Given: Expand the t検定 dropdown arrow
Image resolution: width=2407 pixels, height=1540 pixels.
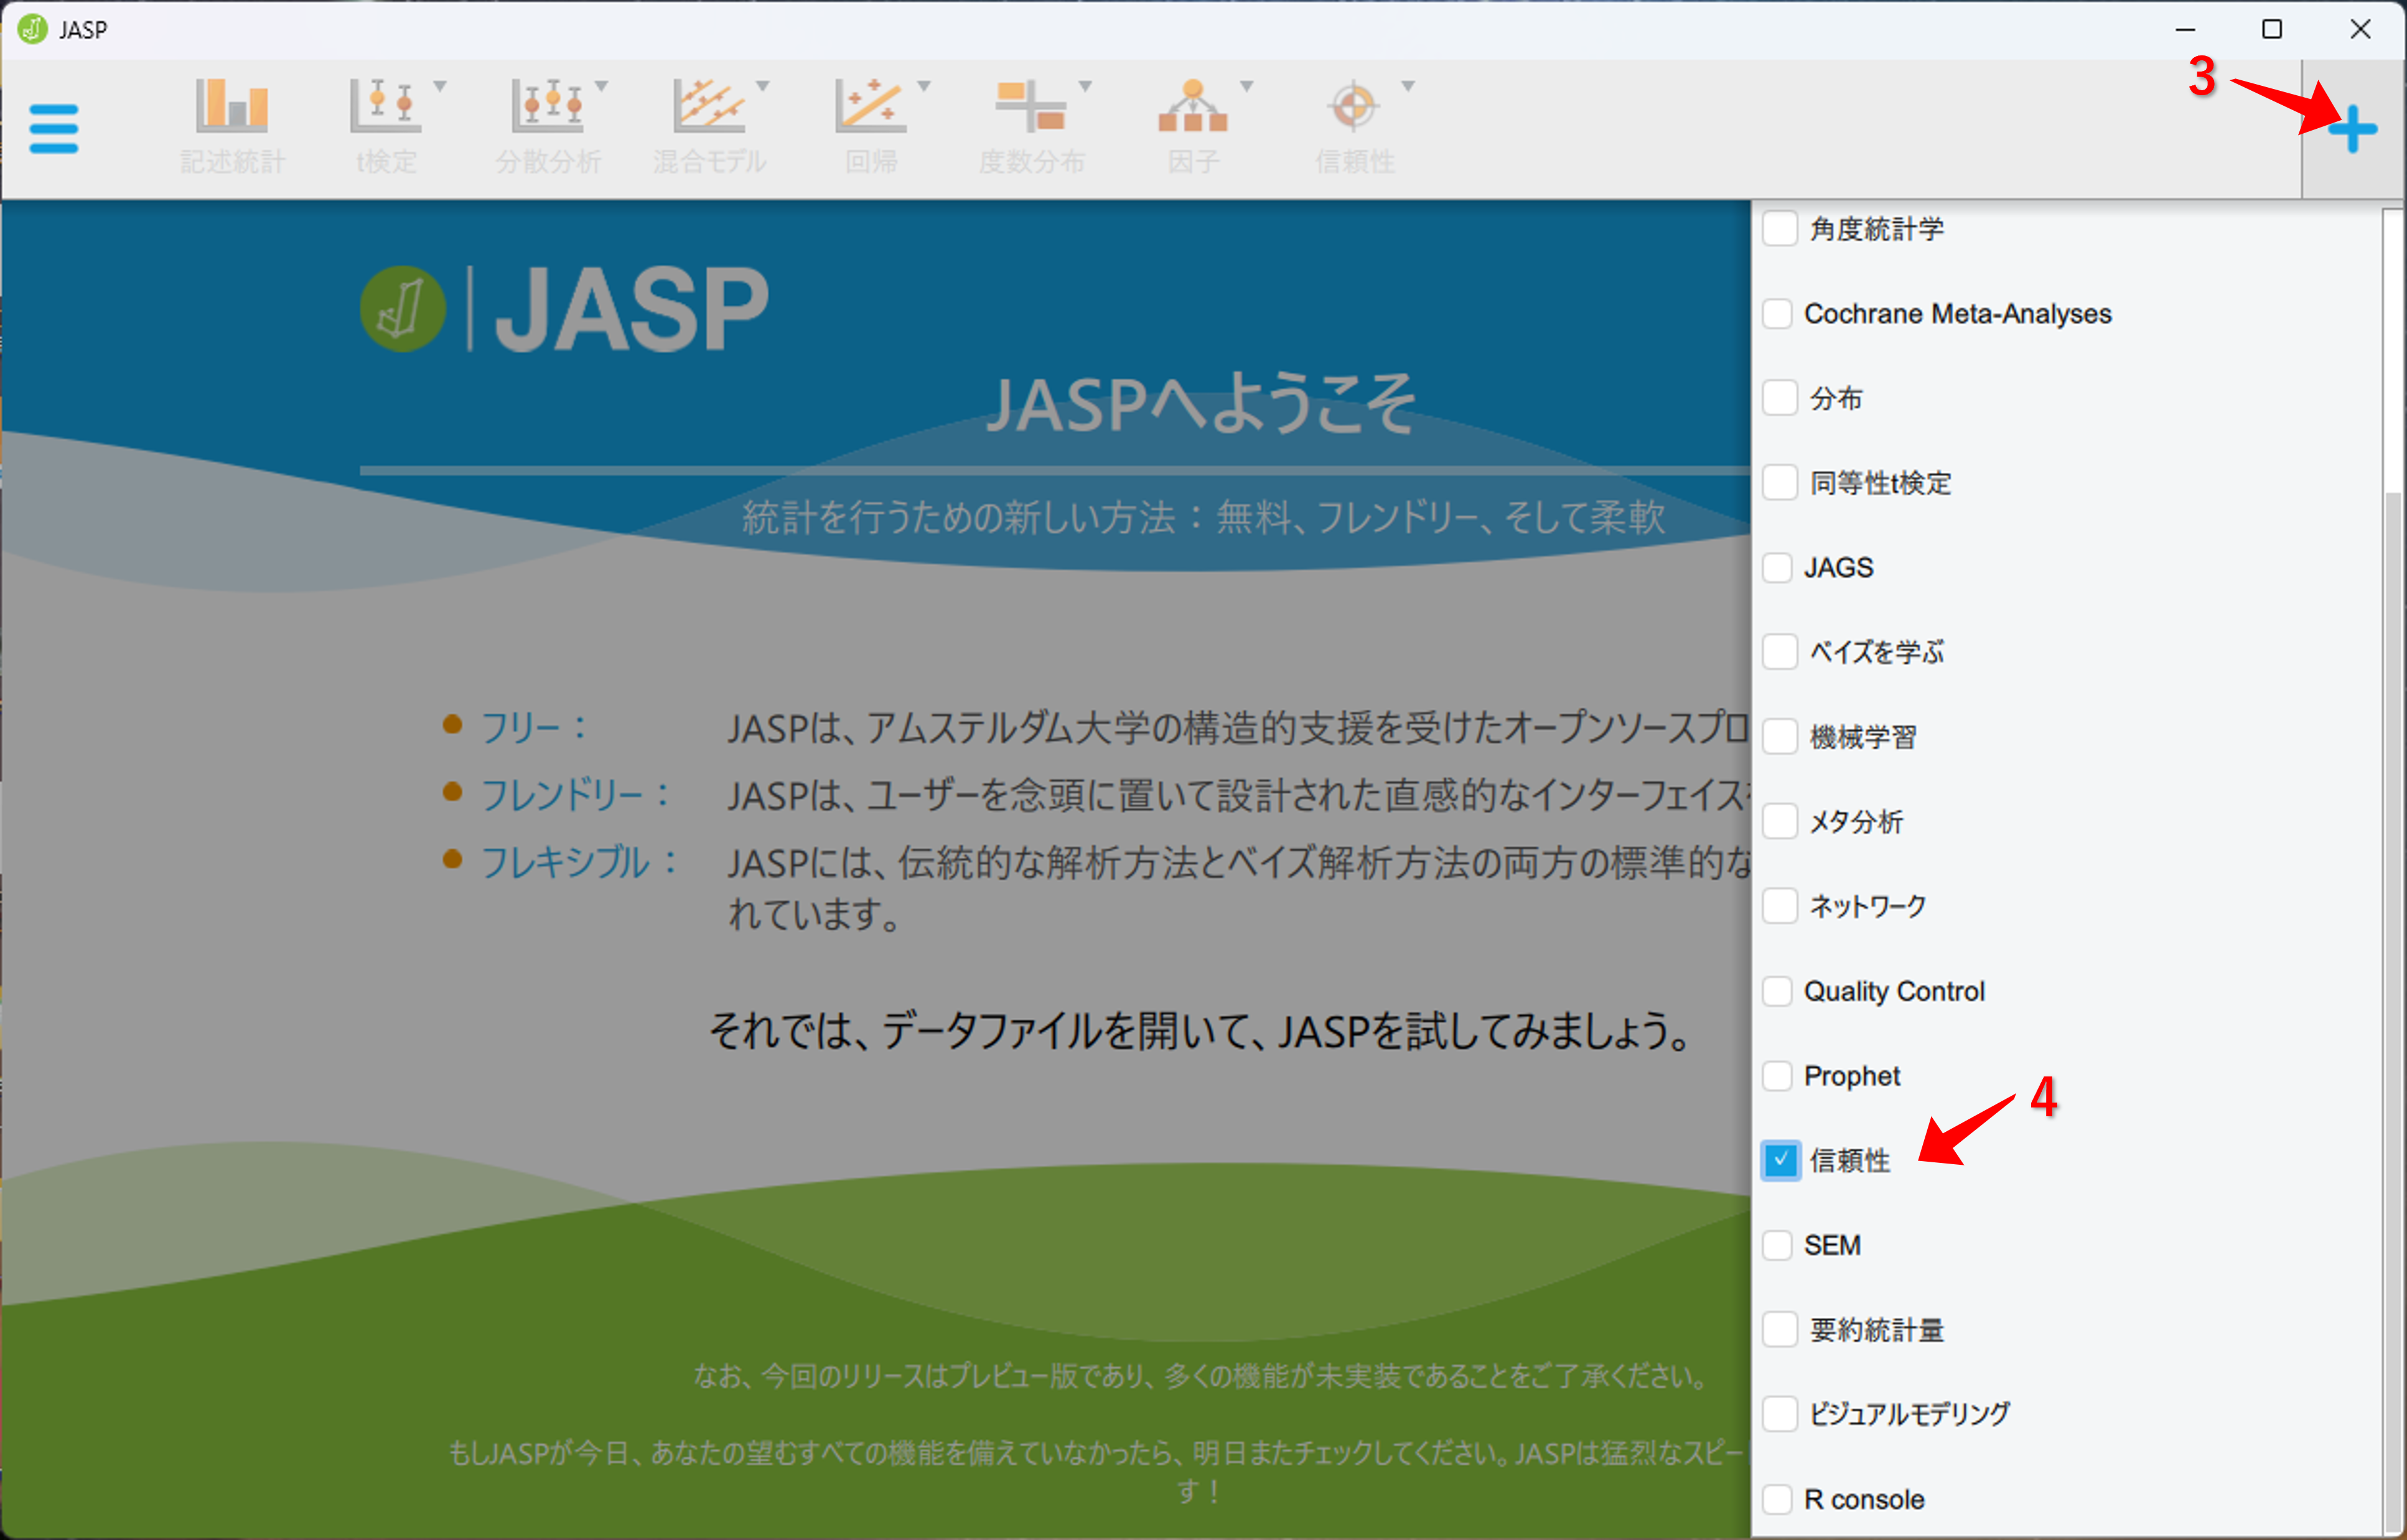Looking at the screenshot, I should 440,86.
